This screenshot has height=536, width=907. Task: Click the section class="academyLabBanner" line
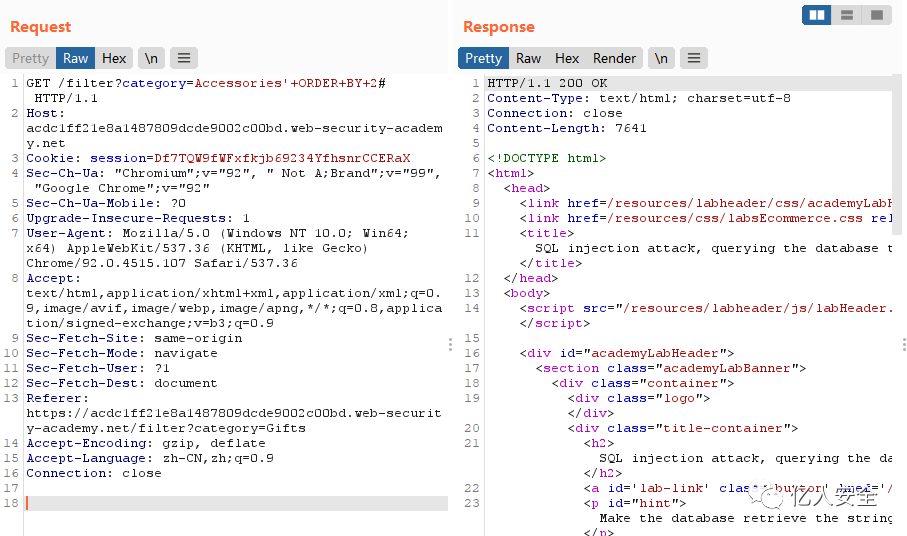(670, 369)
